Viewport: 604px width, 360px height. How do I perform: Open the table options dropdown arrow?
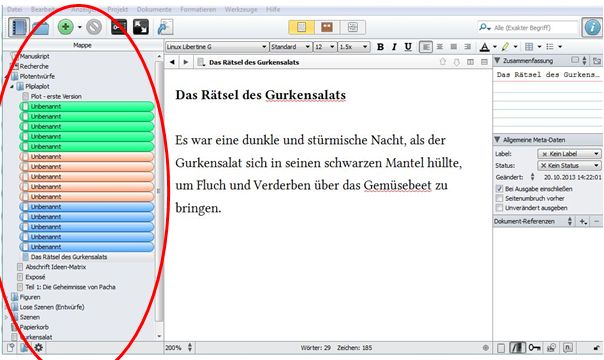click(x=539, y=47)
